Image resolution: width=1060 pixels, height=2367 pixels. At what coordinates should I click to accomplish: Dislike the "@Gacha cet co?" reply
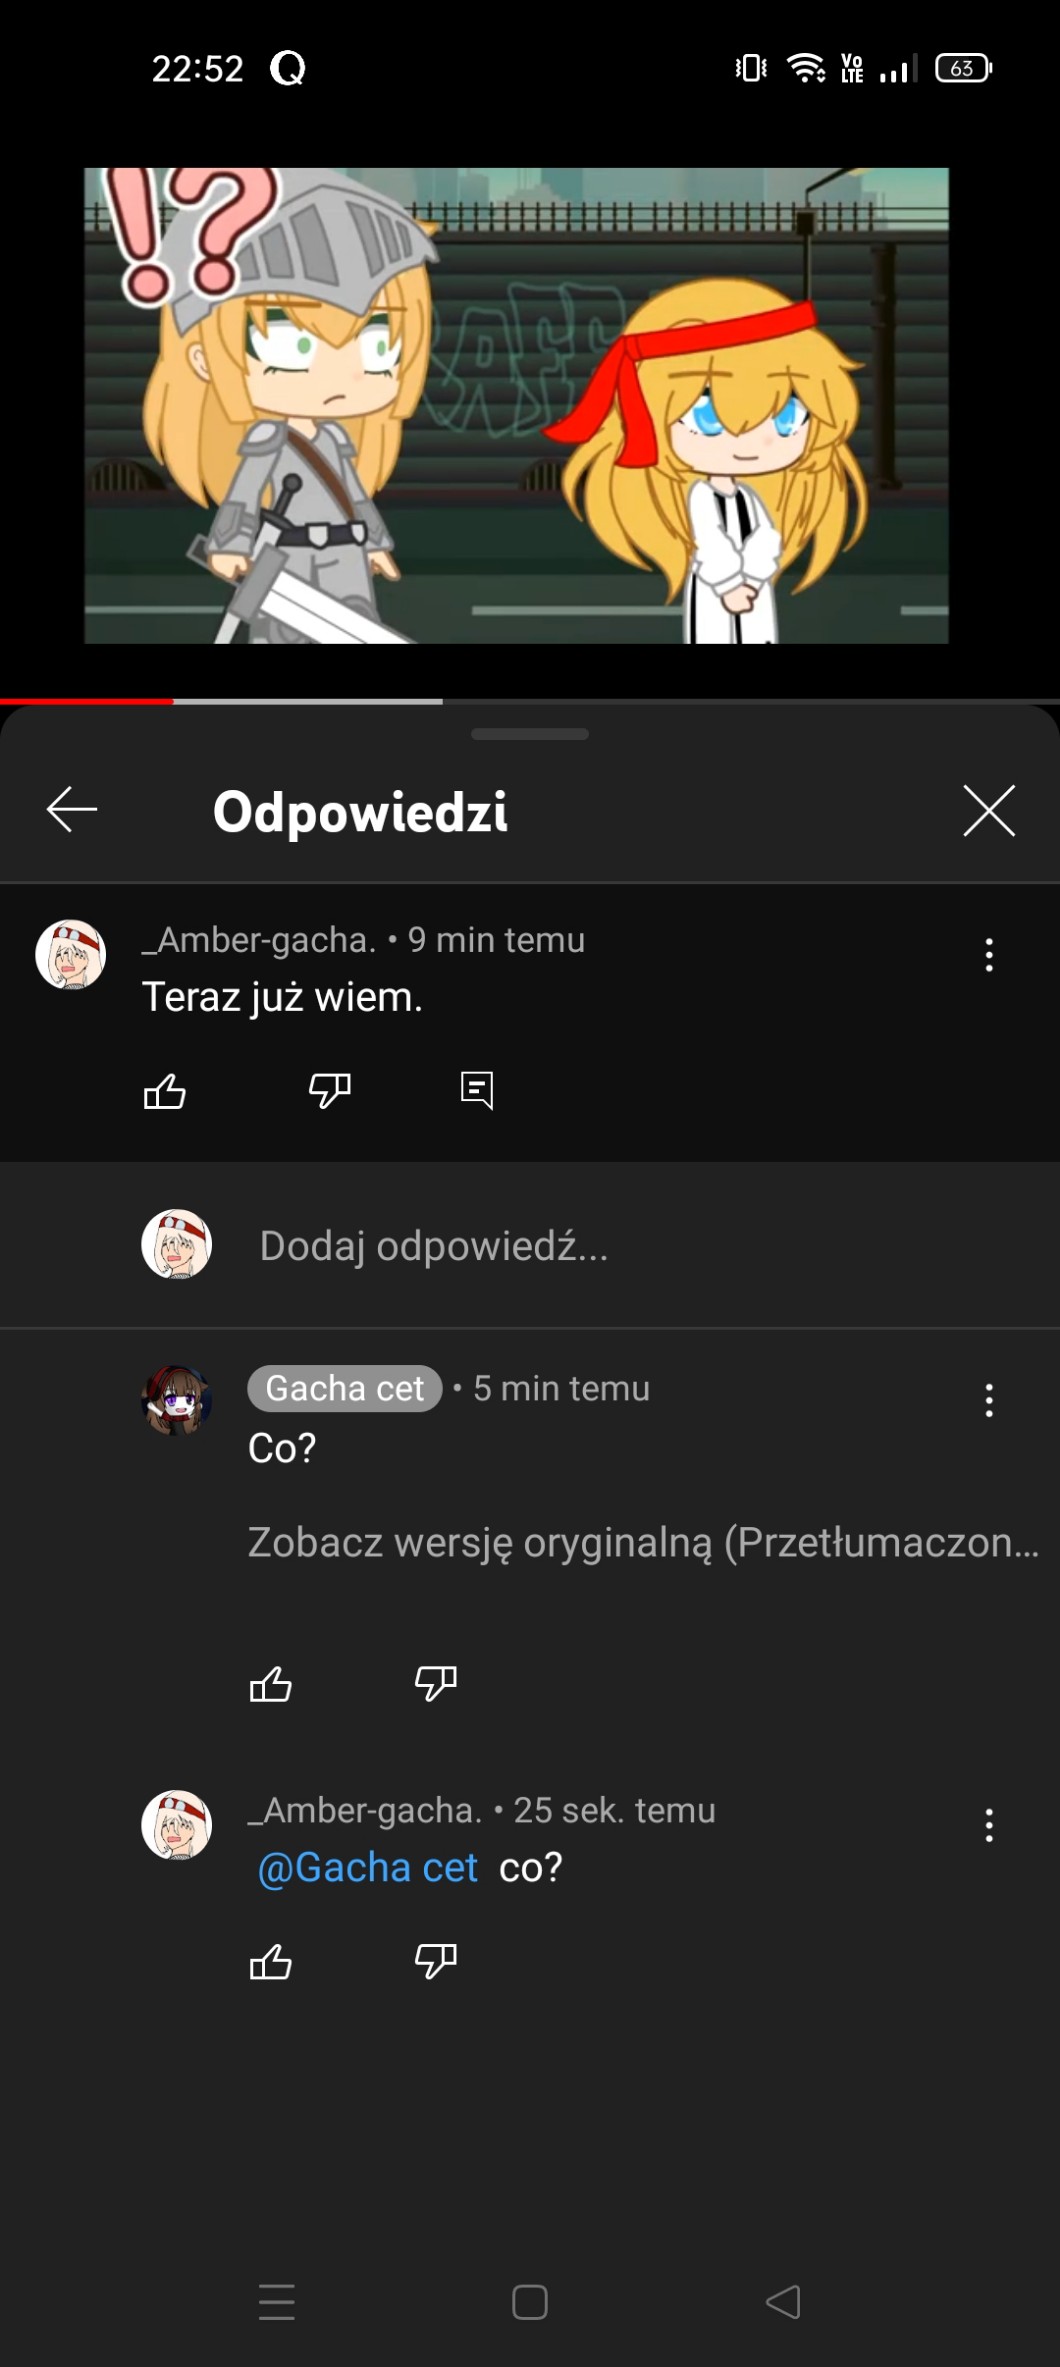pos(435,1962)
